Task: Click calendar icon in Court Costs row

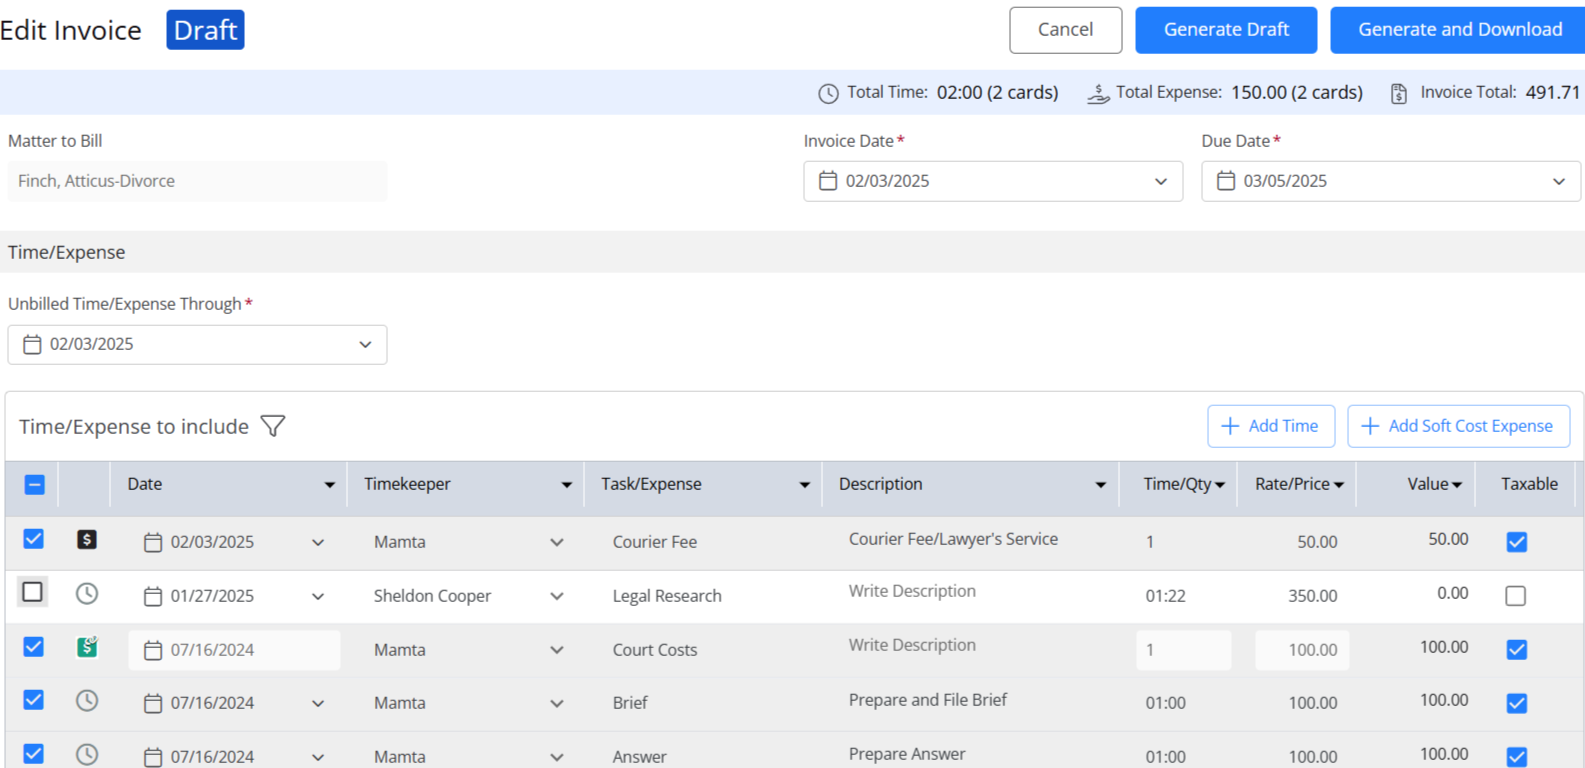Action: (x=153, y=650)
